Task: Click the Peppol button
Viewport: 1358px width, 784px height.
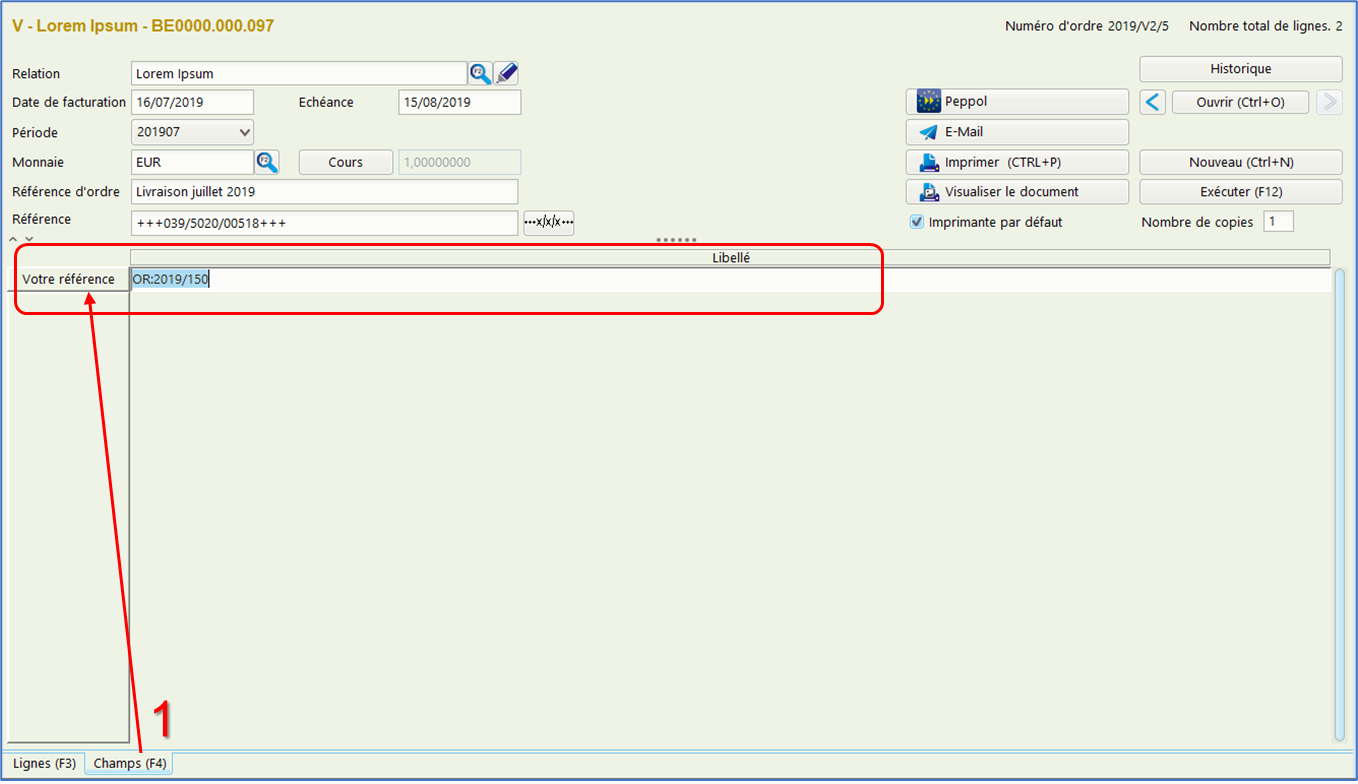Action: 1018,101
